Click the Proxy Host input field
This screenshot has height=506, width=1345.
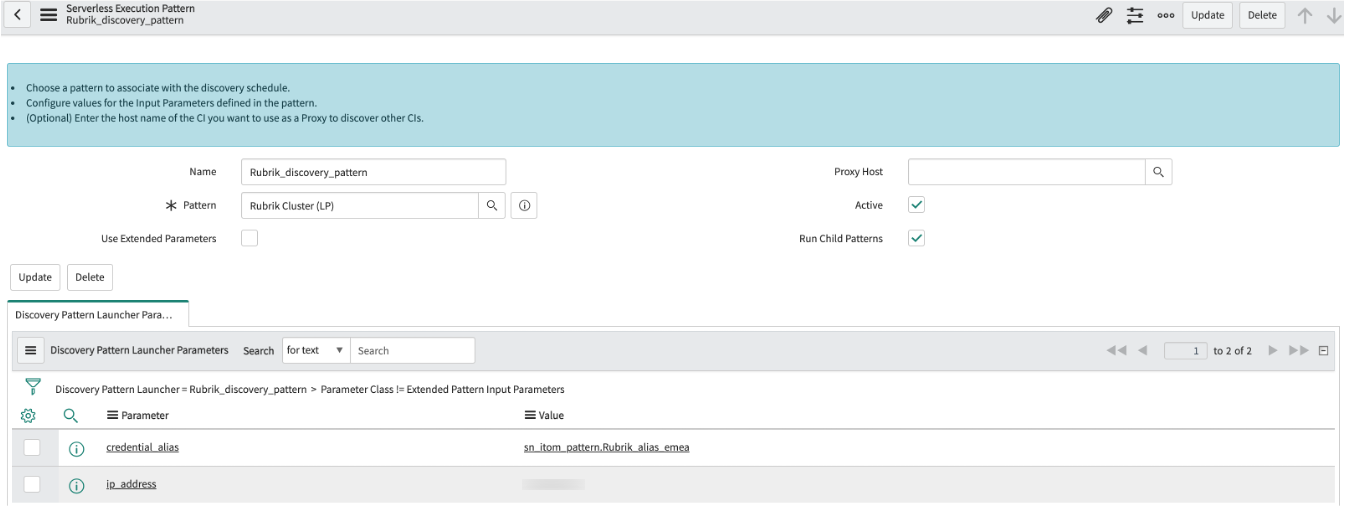coord(1026,172)
